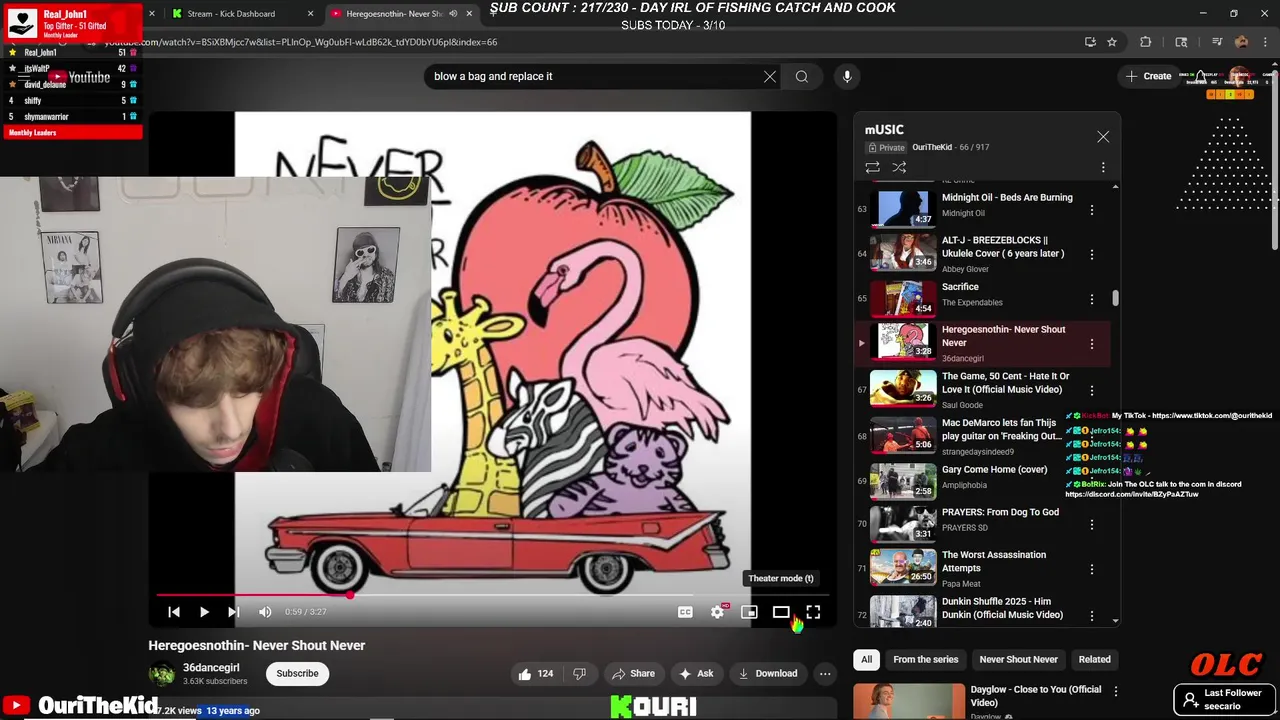Mute the Heregoesnothin browser tab audio icon
This screenshot has height=720, width=1280.
[x=453, y=14]
